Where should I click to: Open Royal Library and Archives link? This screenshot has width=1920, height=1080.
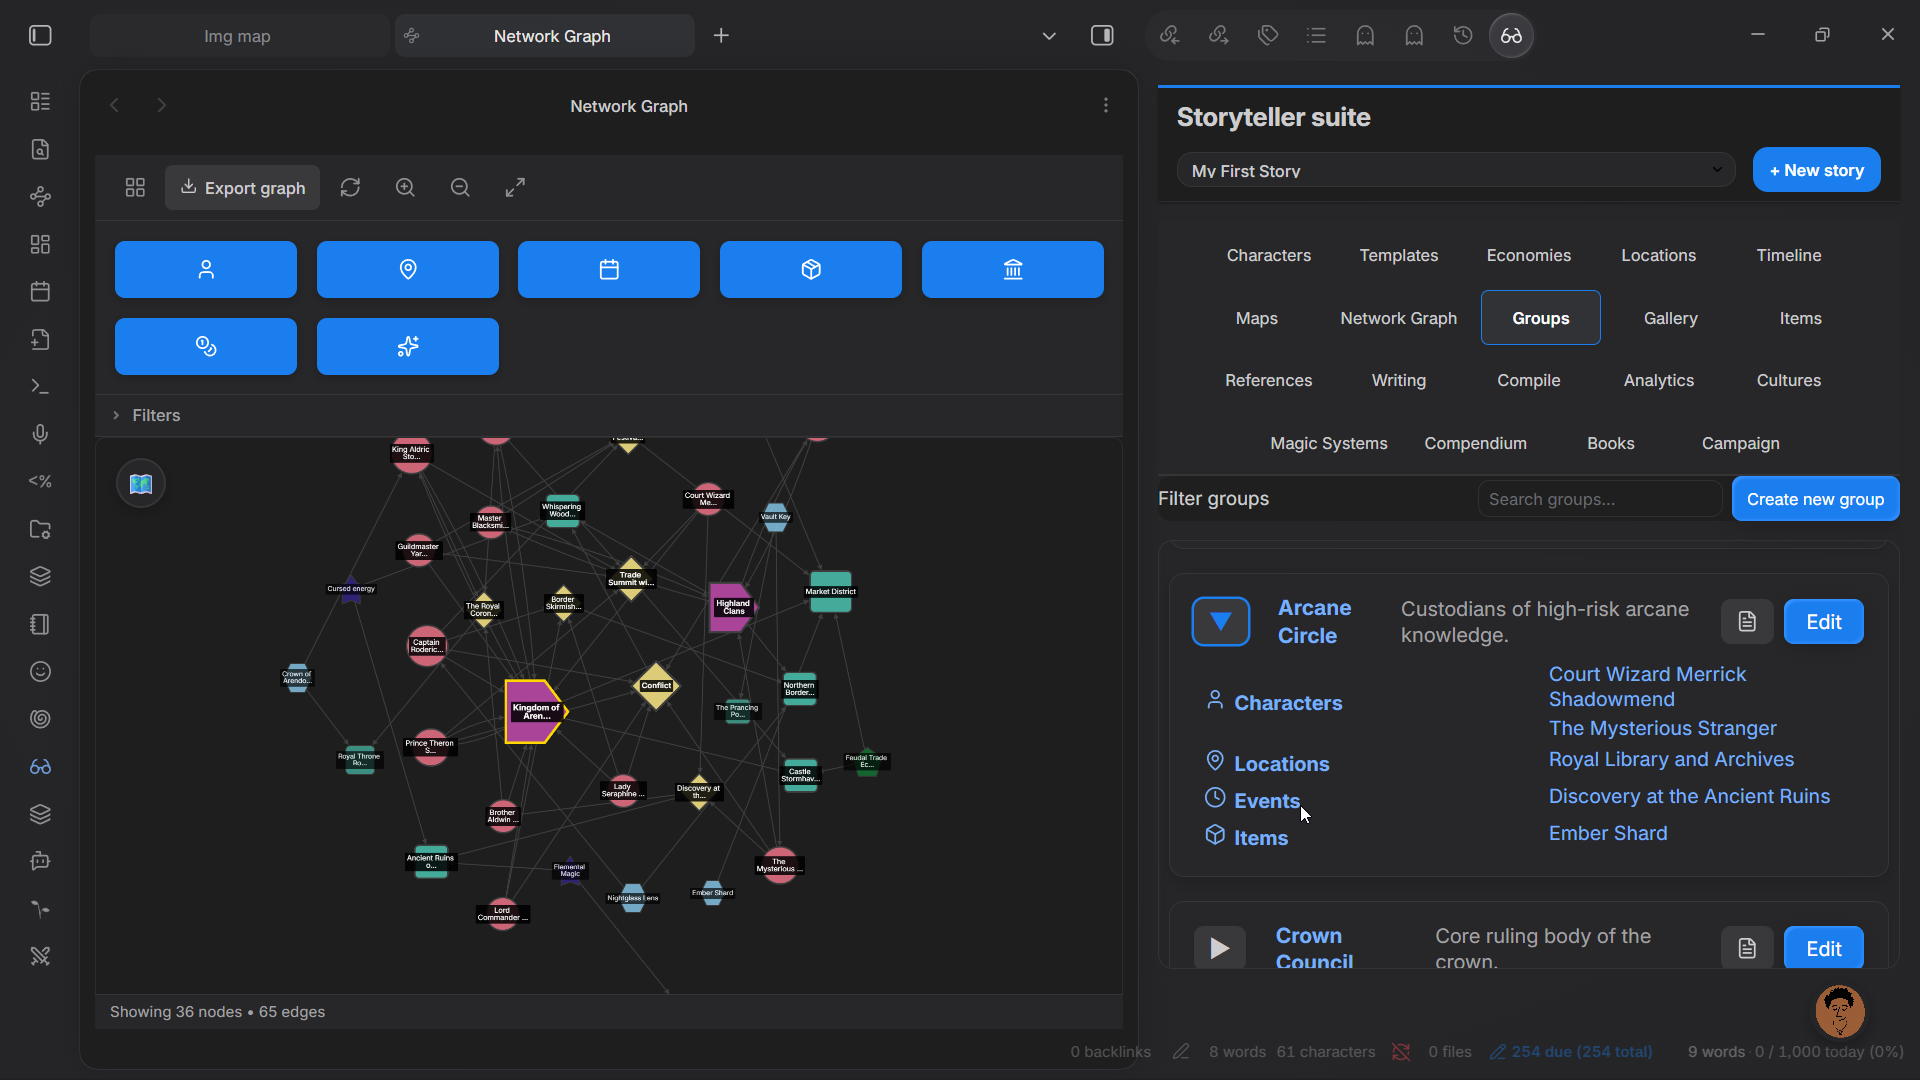tap(1671, 760)
